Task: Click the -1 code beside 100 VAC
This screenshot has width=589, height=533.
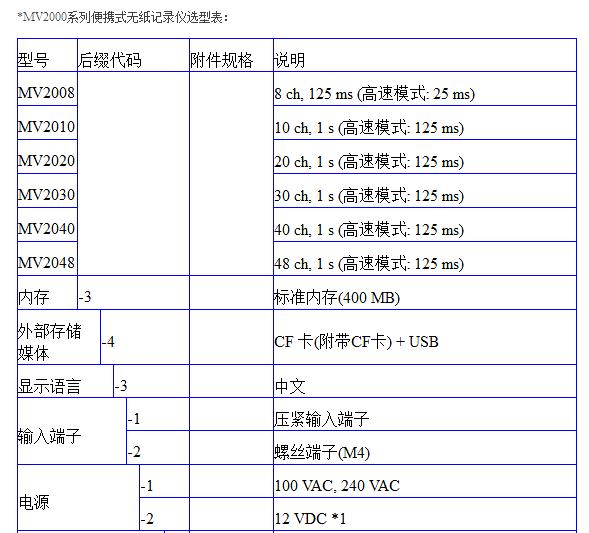Action: click(164, 481)
